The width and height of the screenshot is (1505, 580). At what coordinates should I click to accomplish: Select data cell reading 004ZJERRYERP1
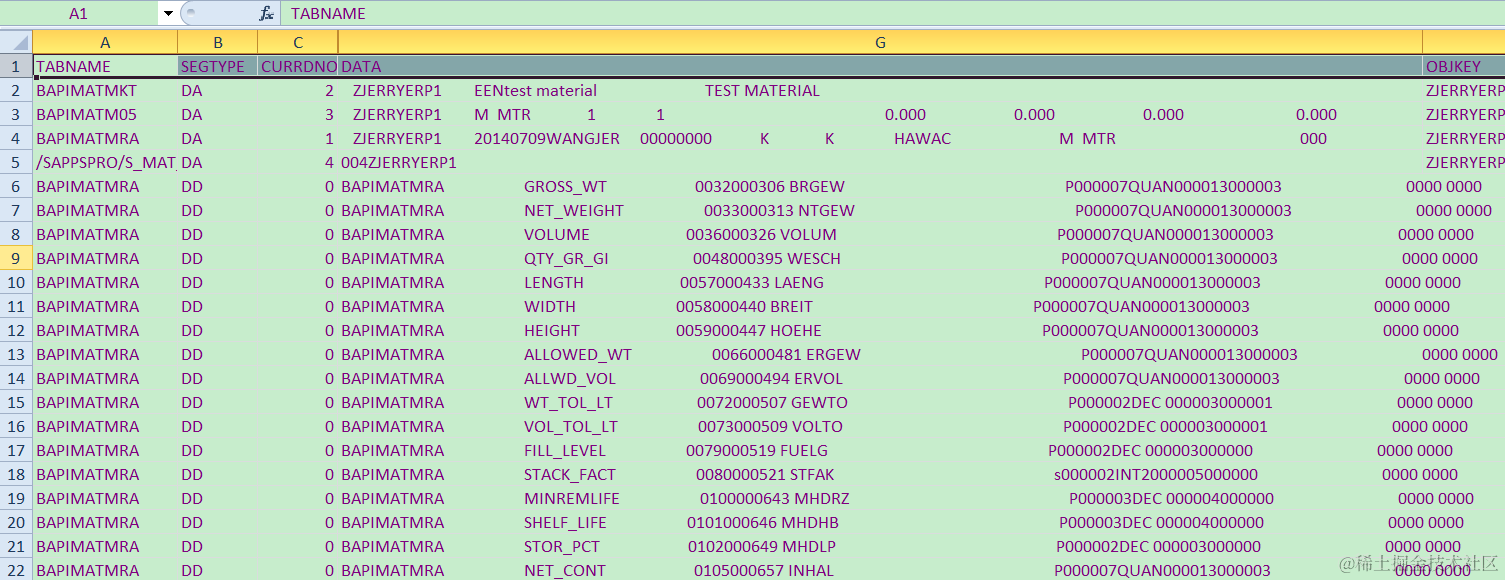tap(880, 162)
